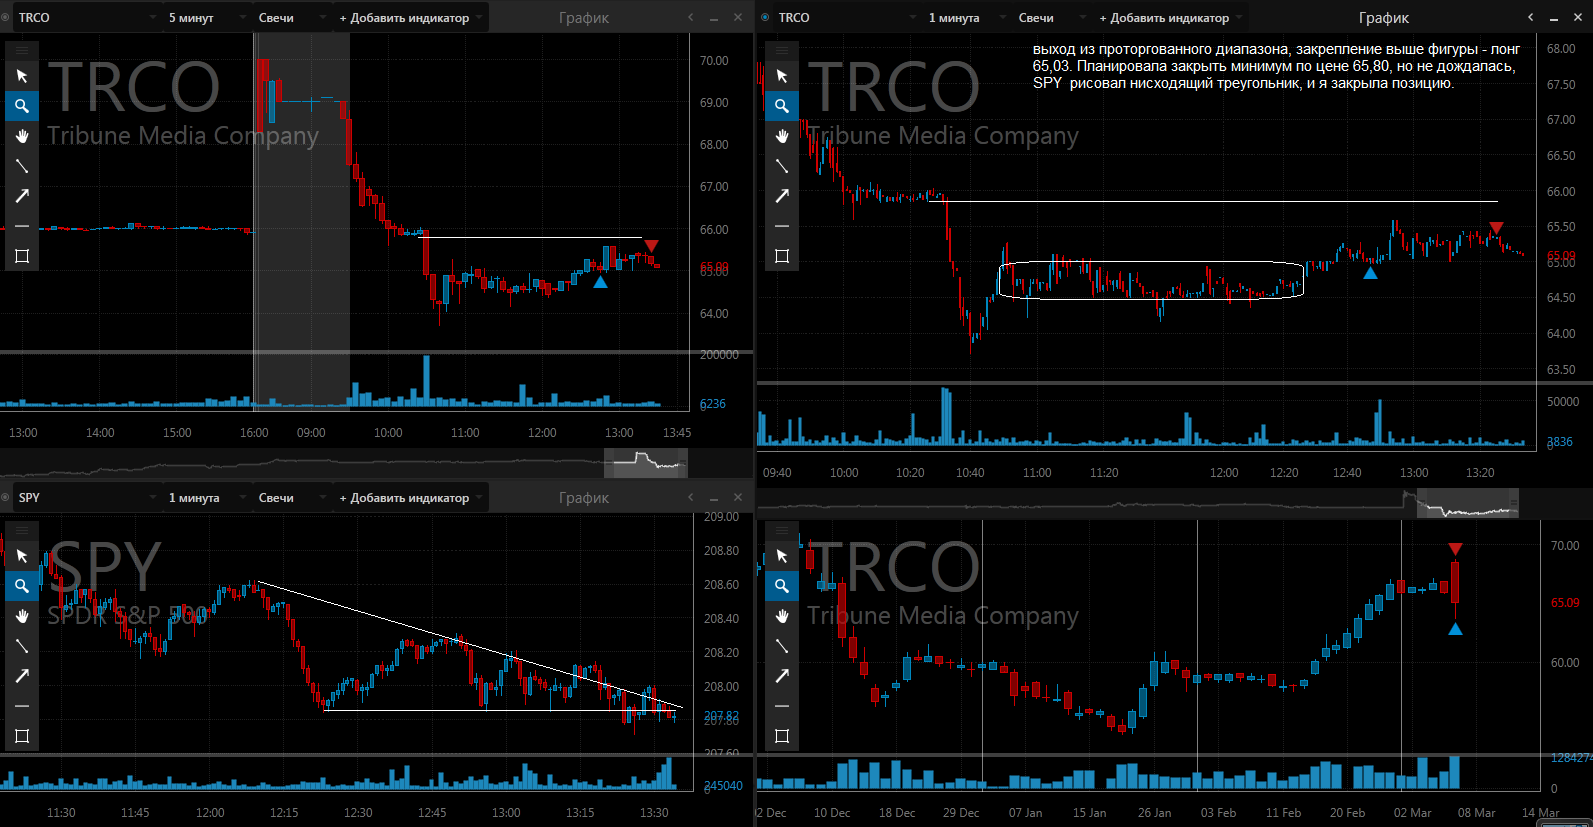This screenshot has width=1593, height=827.
Task: Select the rectangle tool in TRCO 5-minute chart
Action: coord(22,256)
